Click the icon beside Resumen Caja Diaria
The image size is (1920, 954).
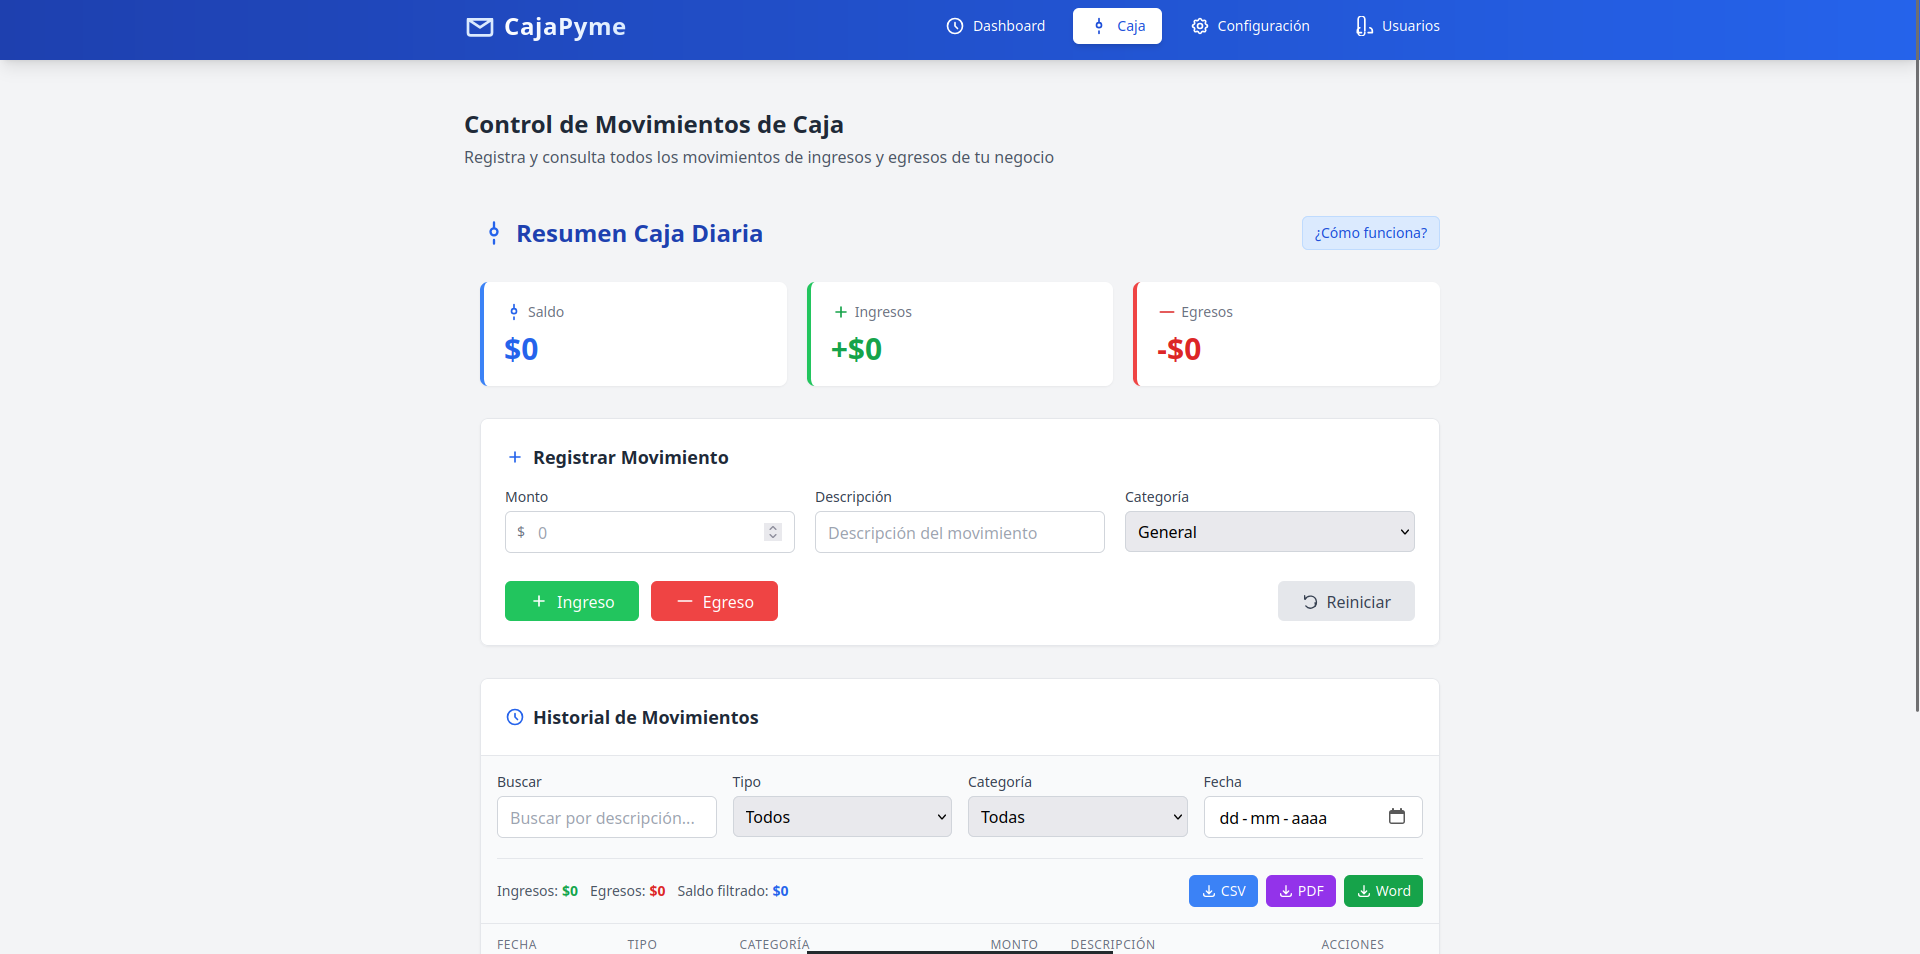tap(494, 233)
